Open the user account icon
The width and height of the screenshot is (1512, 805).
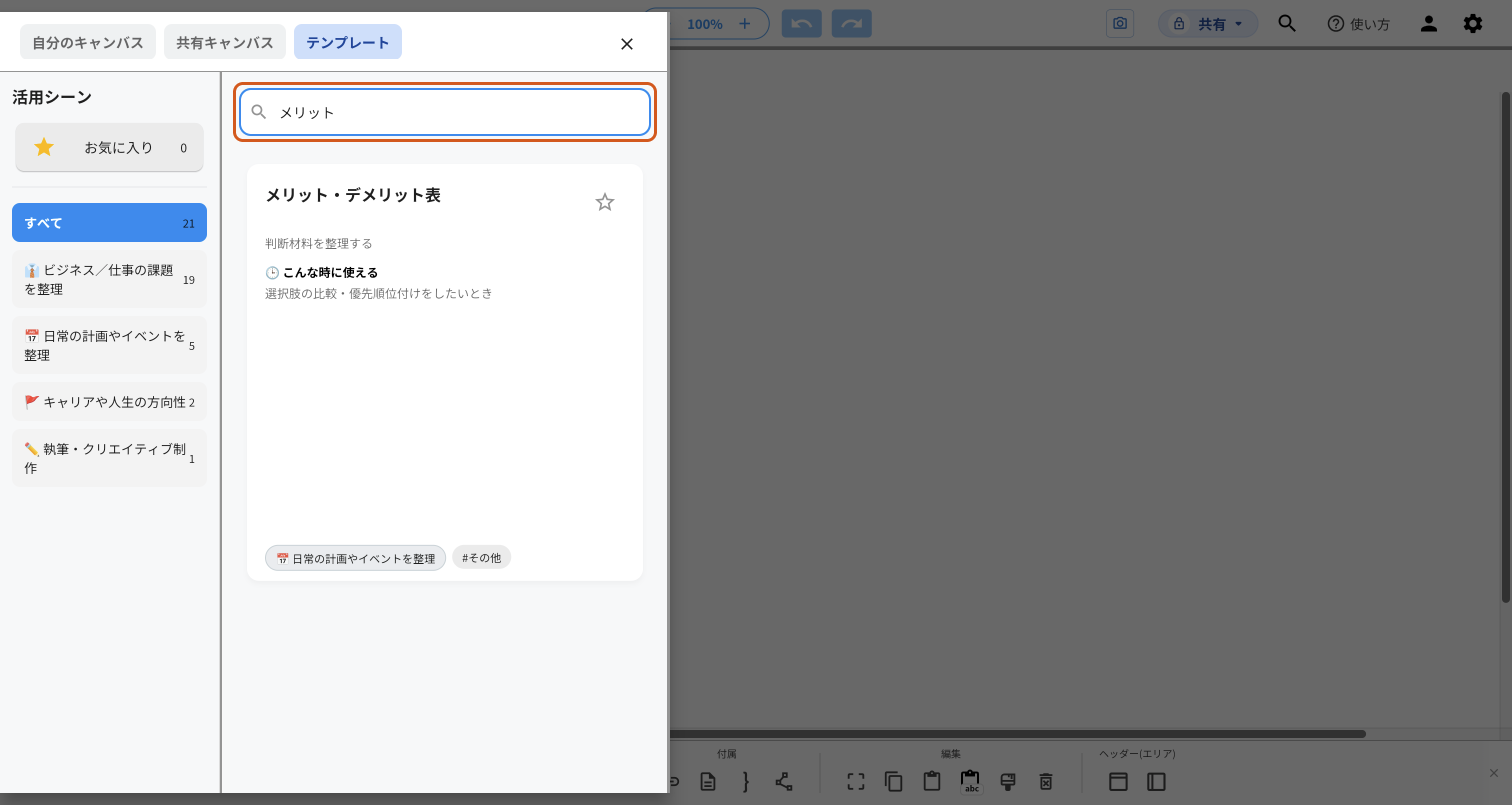[1429, 24]
